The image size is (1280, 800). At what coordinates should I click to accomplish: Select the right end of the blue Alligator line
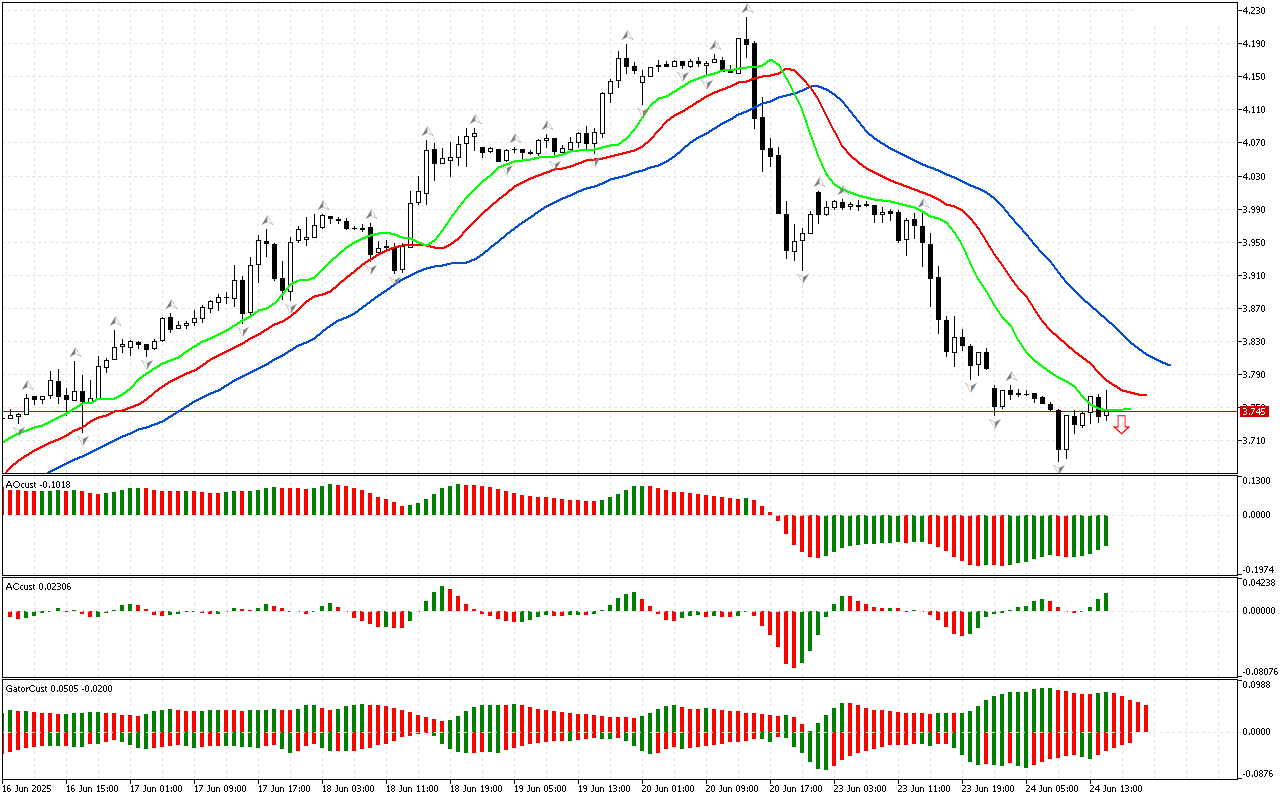coord(1168,364)
